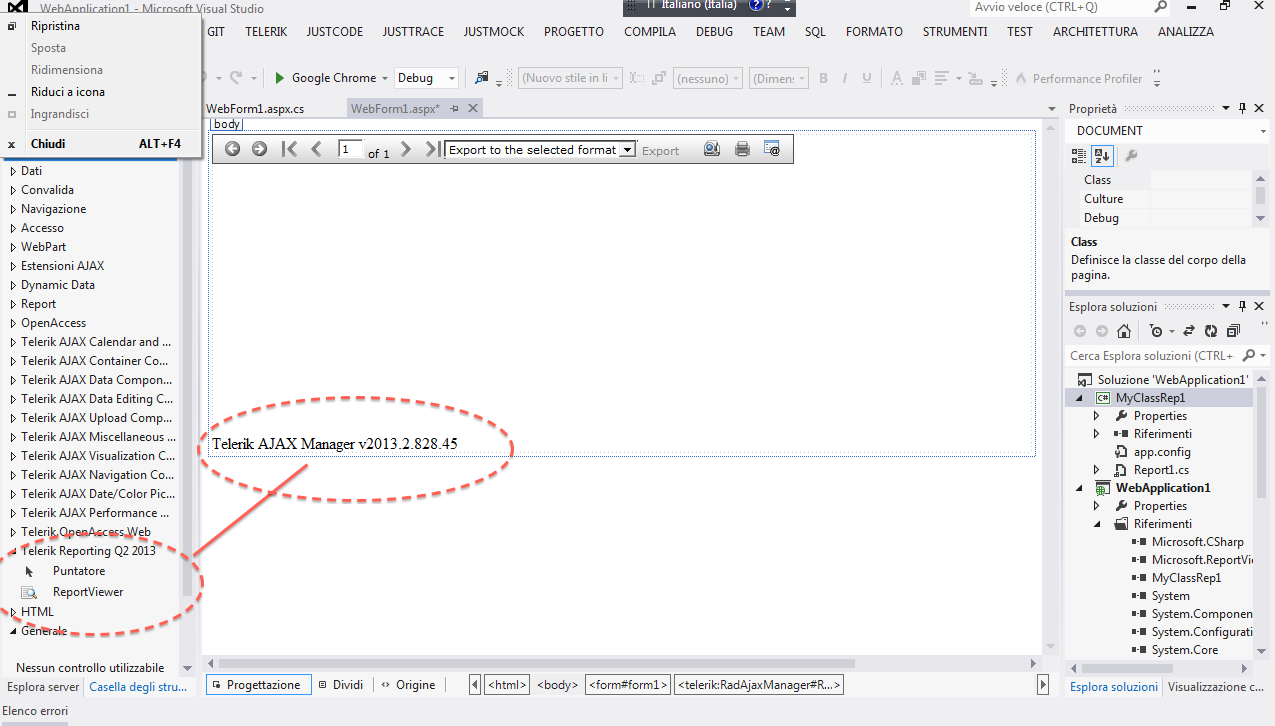Open the ARCHITETTURA menu
This screenshot has height=726, width=1275.
pyautogui.click(x=1095, y=32)
